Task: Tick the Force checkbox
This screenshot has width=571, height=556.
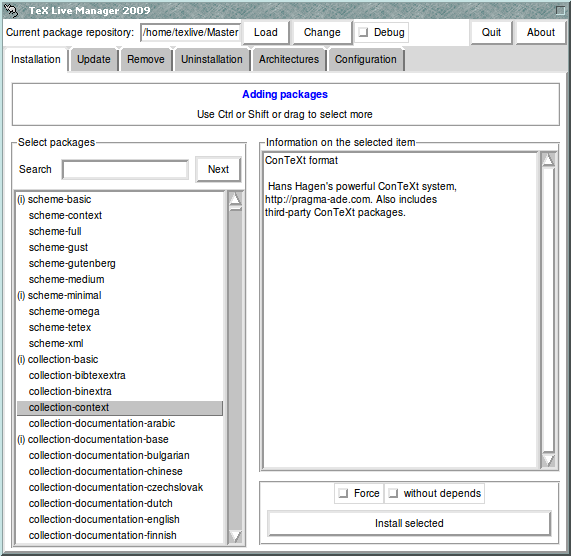Action: pyautogui.click(x=343, y=493)
